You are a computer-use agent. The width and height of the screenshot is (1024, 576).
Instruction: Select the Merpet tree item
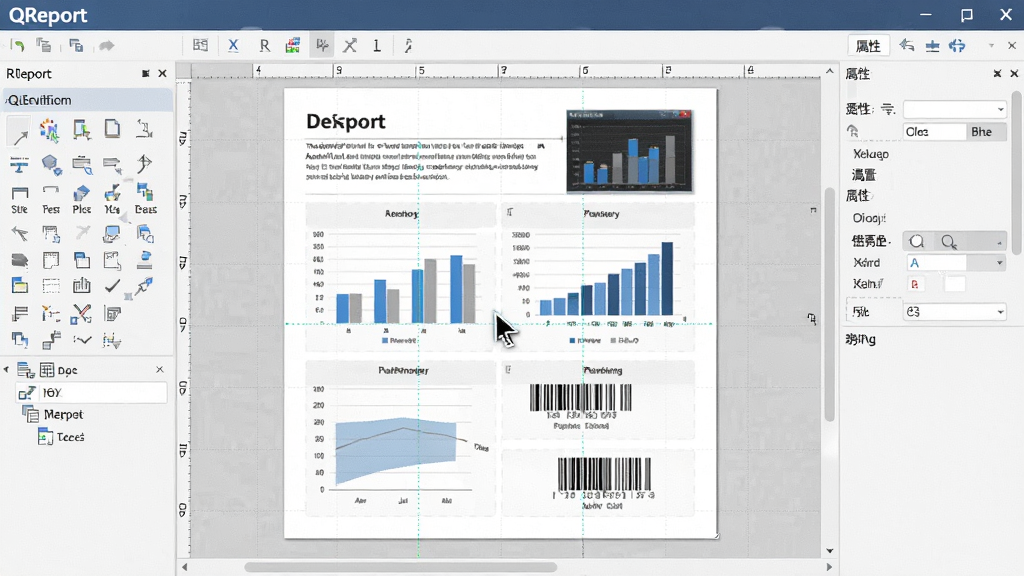click(63, 415)
